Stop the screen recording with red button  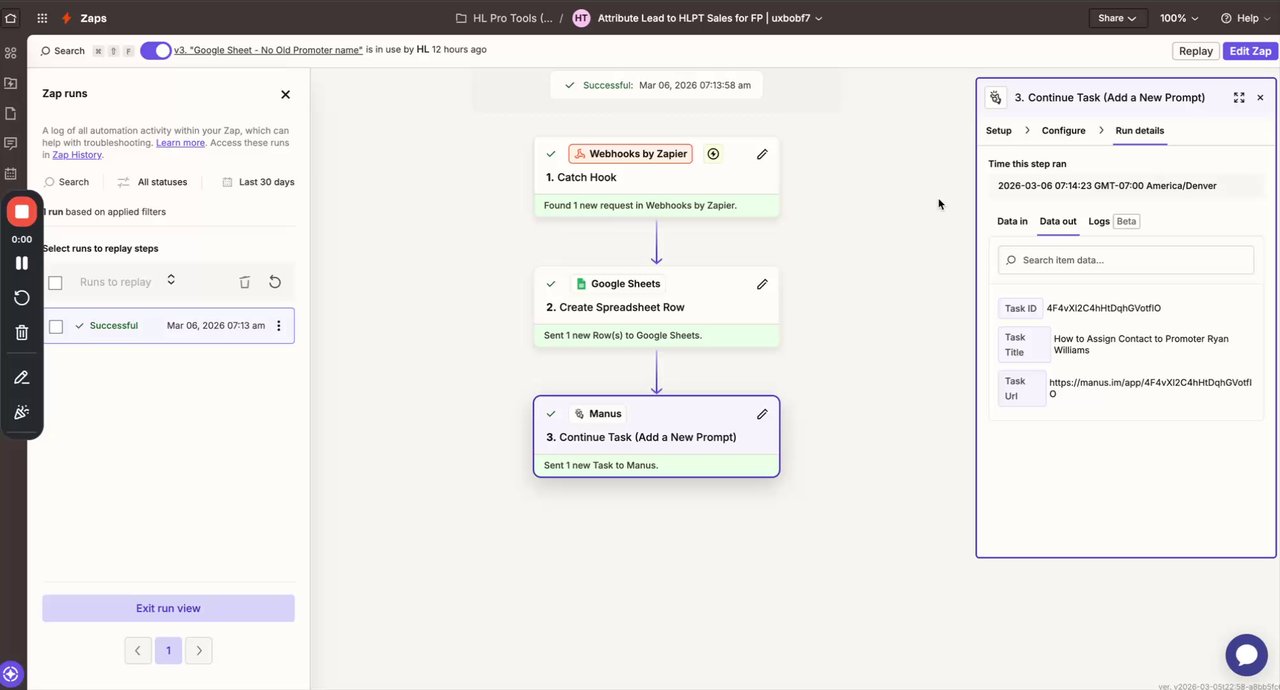21,212
